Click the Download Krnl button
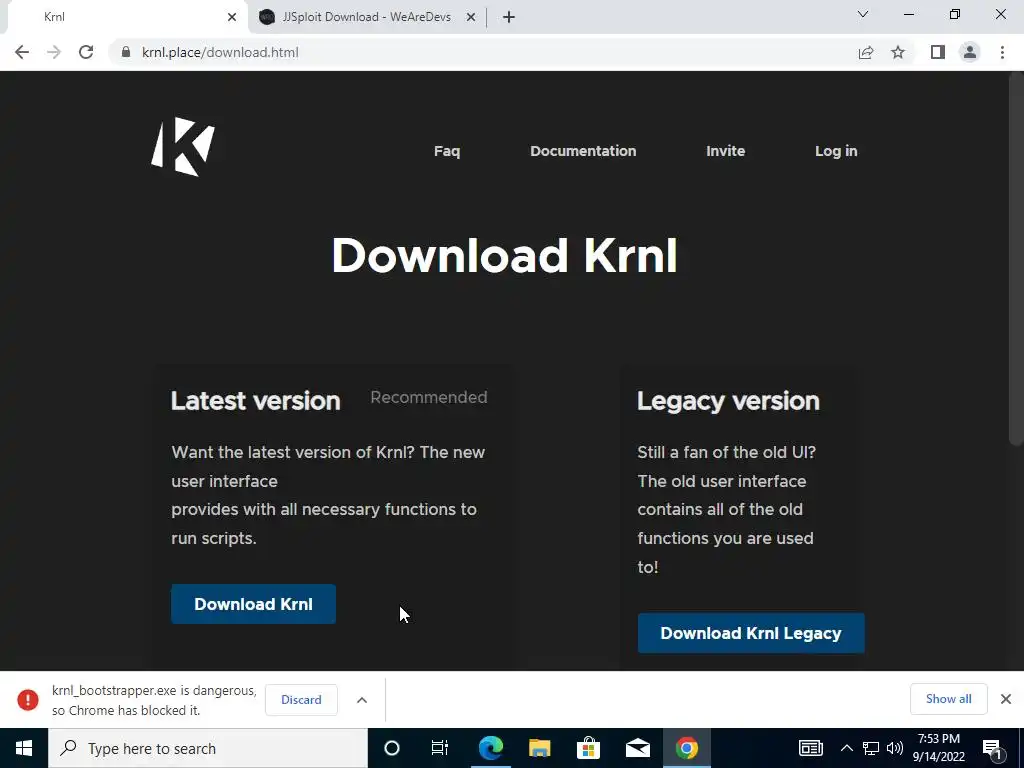The width and height of the screenshot is (1024, 768). 253,604
